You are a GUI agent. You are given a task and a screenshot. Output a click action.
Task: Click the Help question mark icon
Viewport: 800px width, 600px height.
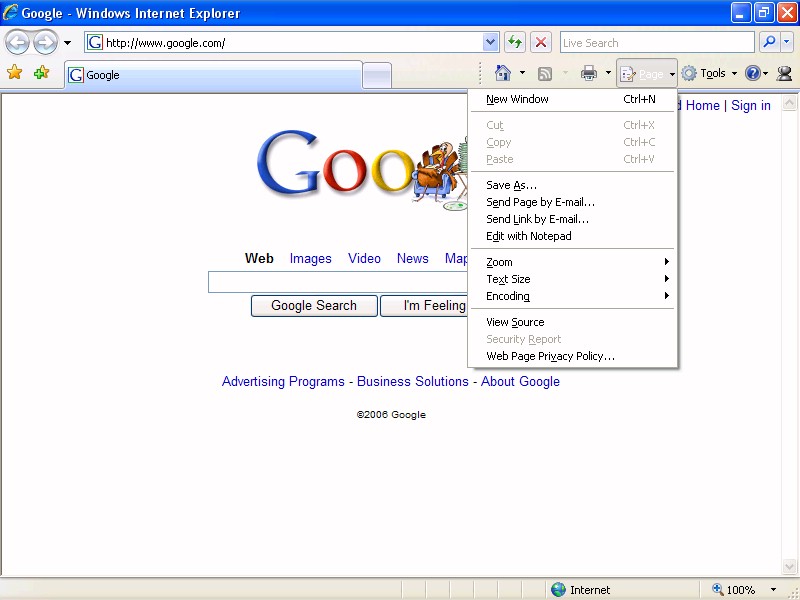[753, 73]
